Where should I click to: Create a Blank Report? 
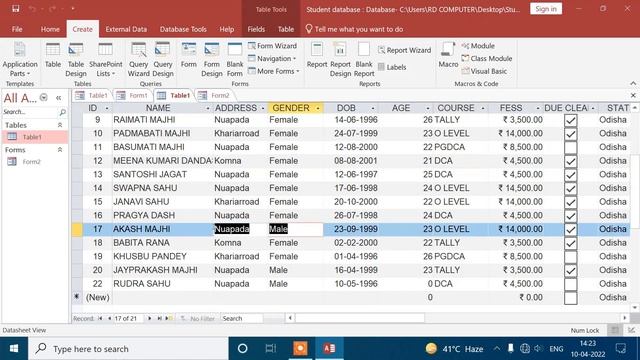[x=364, y=60]
